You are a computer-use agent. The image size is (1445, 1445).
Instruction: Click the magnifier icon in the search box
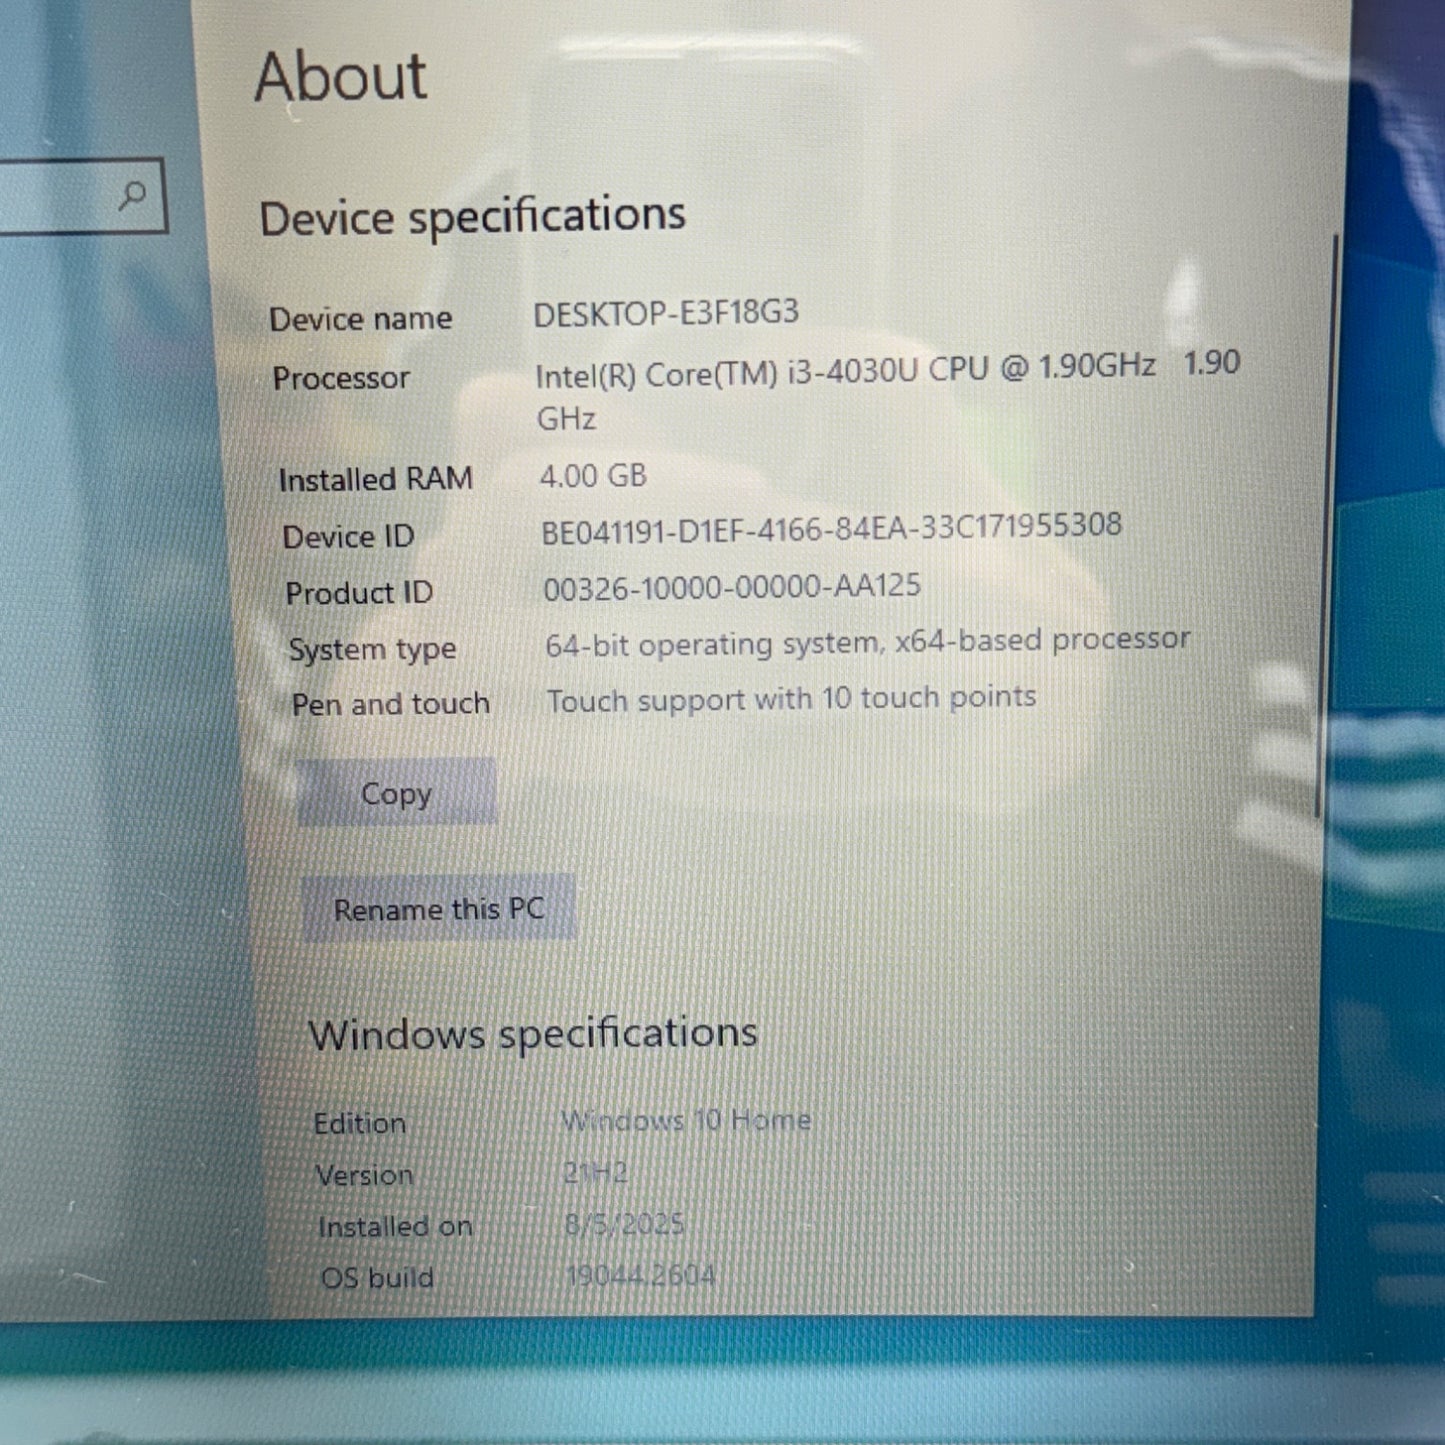[132, 195]
